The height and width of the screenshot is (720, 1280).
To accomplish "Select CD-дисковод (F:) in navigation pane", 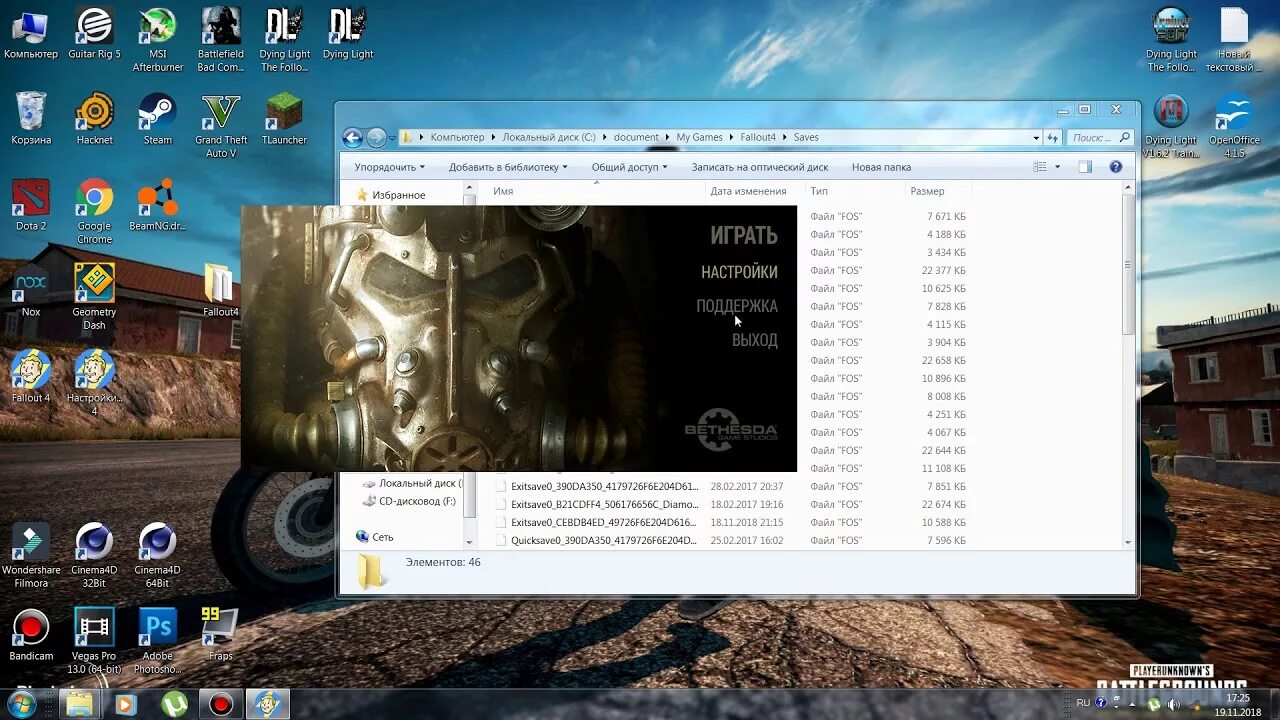I will [x=408, y=501].
